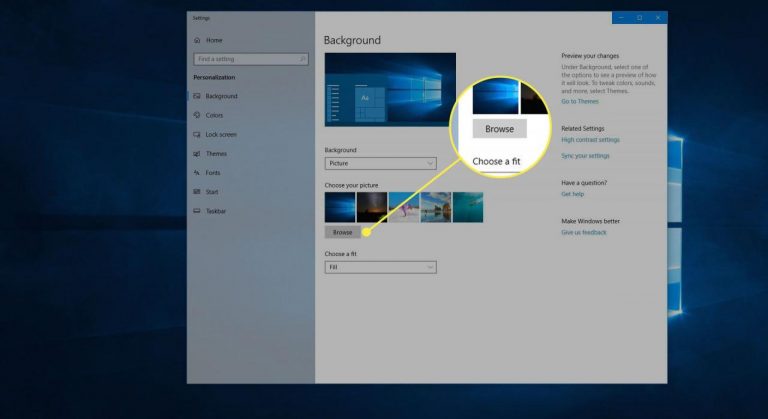
Task: Open the Choose a fit dropdown
Action: tap(381, 267)
